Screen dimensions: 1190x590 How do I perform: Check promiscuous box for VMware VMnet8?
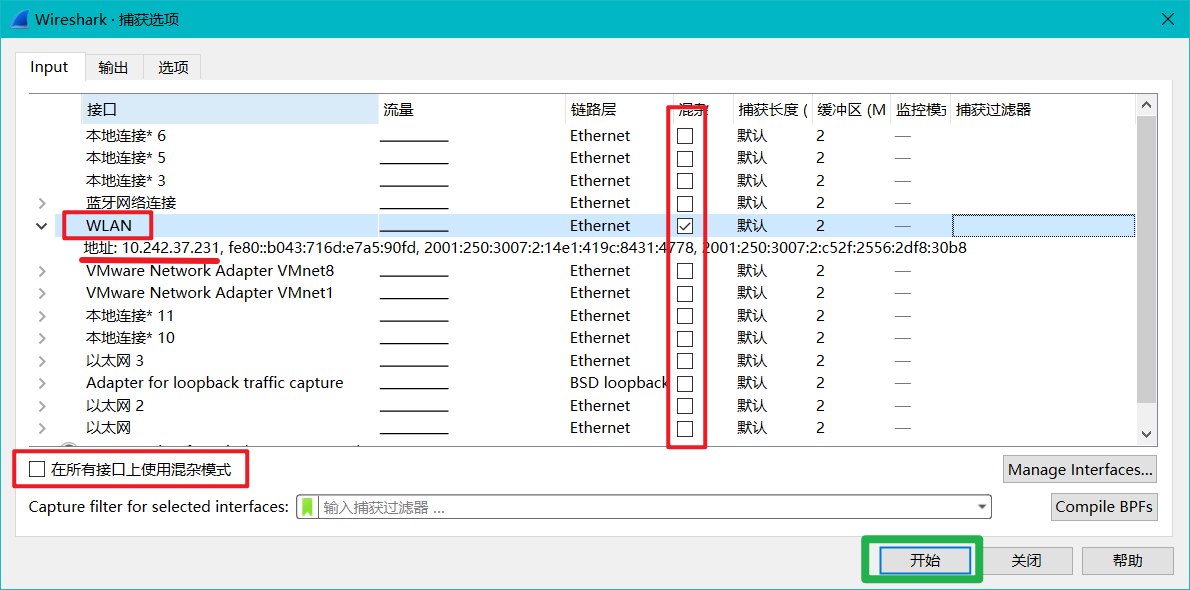click(x=685, y=271)
